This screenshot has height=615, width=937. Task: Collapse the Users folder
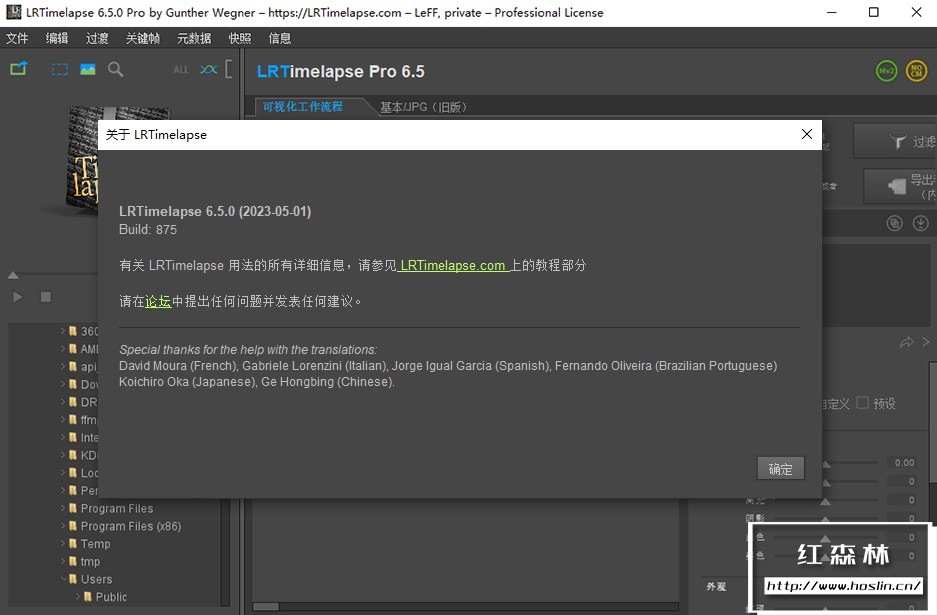click(x=63, y=579)
